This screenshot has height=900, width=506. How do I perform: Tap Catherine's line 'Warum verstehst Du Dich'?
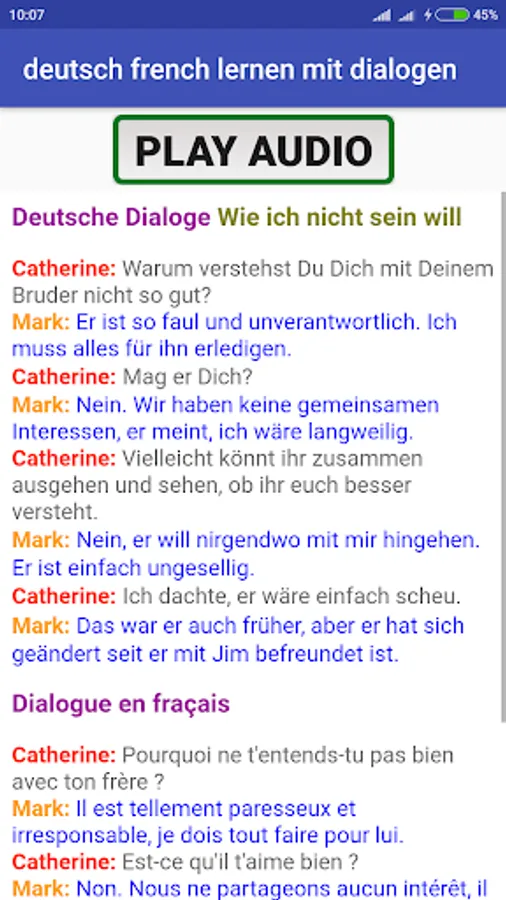tap(252, 282)
